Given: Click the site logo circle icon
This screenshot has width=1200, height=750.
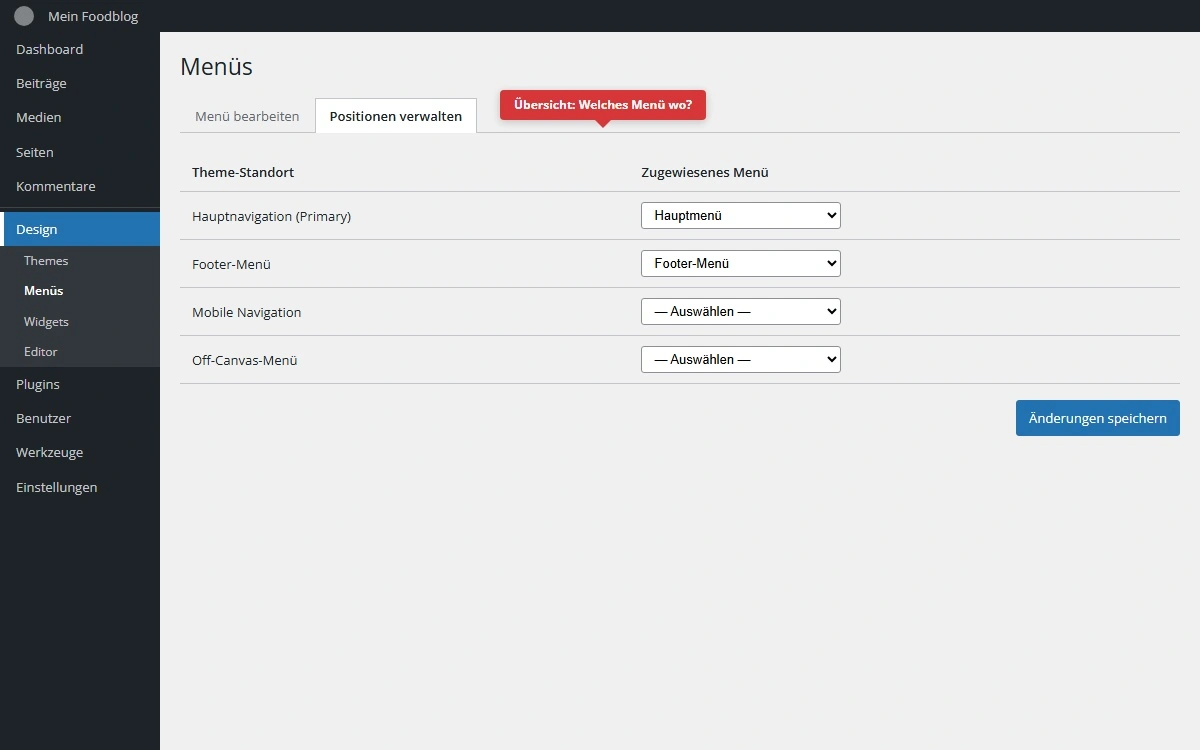Looking at the screenshot, I should [x=24, y=16].
